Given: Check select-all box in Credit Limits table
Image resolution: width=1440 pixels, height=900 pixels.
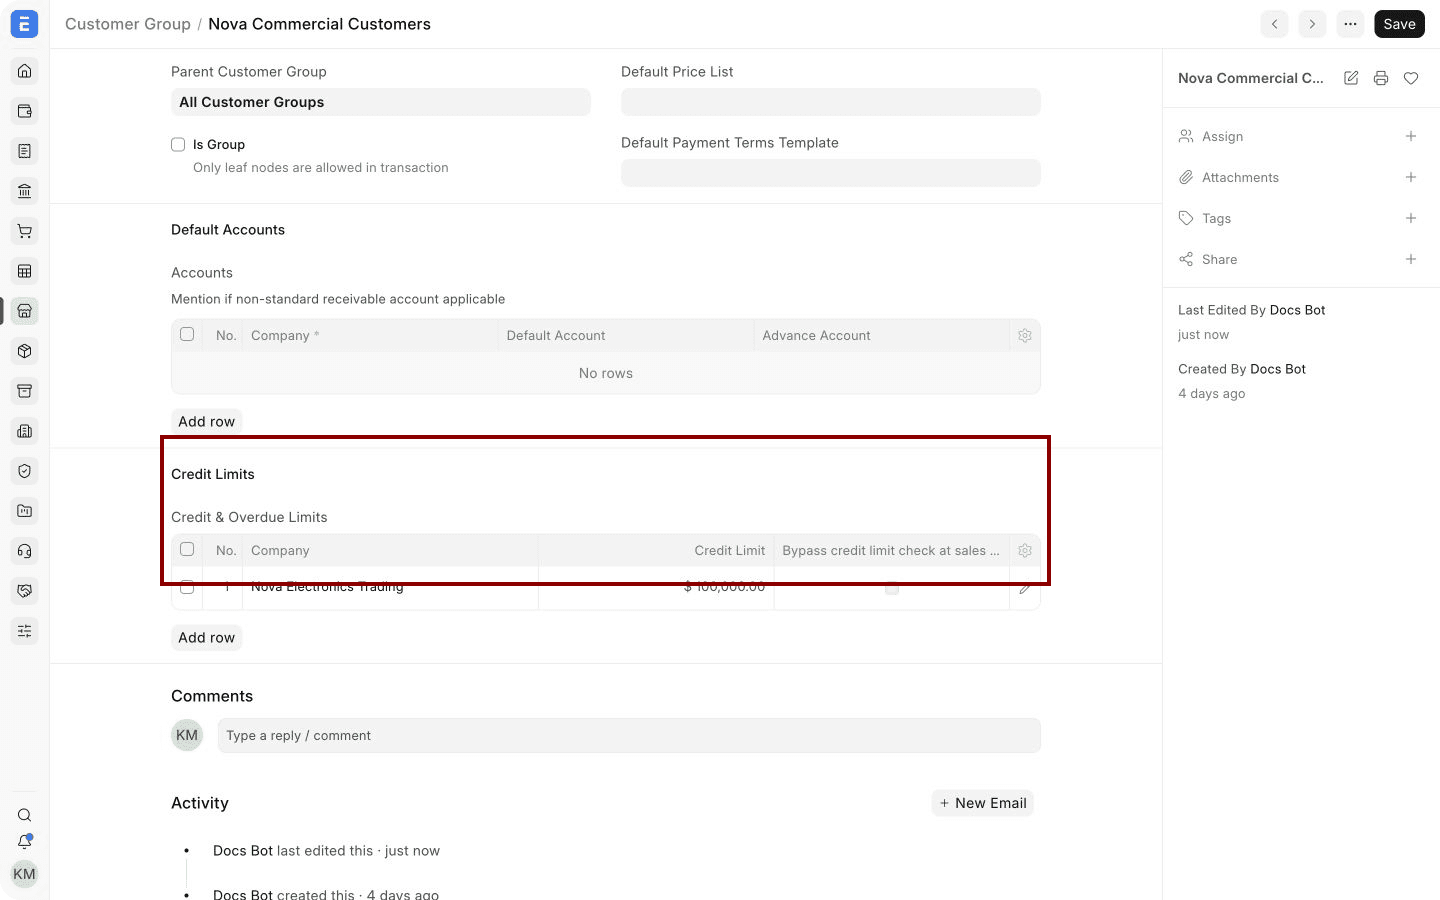Looking at the screenshot, I should [x=187, y=549].
